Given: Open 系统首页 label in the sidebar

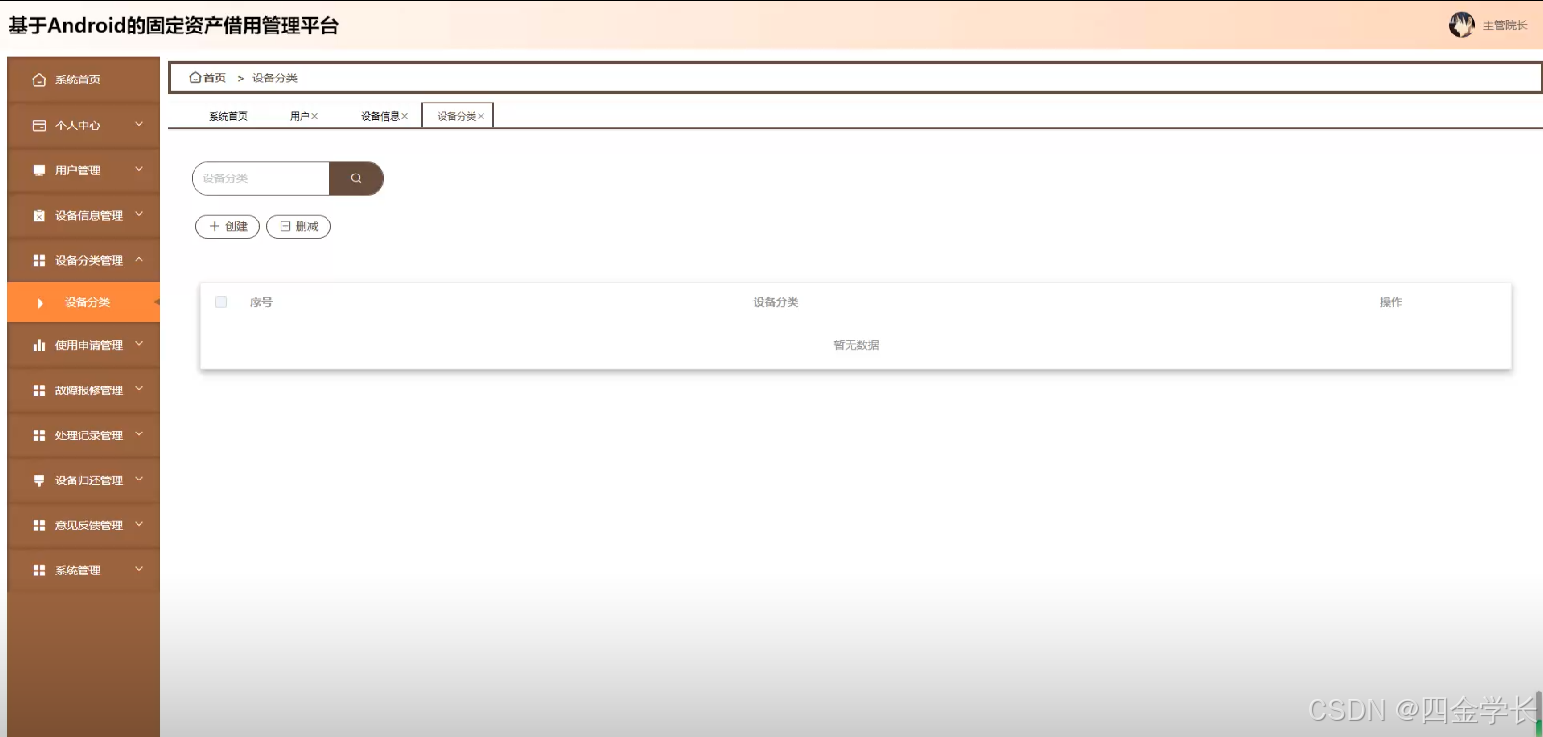Looking at the screenshot, I should (x=78, y=80).
